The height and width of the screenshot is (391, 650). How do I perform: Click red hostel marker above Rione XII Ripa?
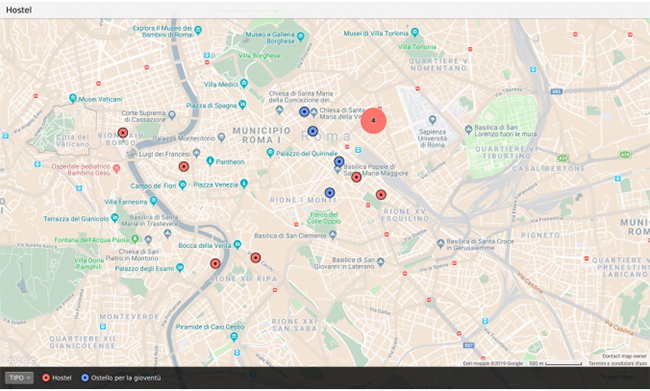256,258
